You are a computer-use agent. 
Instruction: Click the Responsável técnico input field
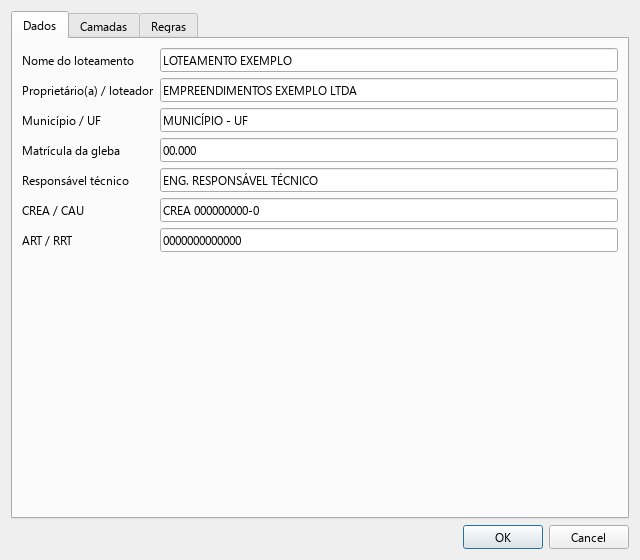(389, 180)
